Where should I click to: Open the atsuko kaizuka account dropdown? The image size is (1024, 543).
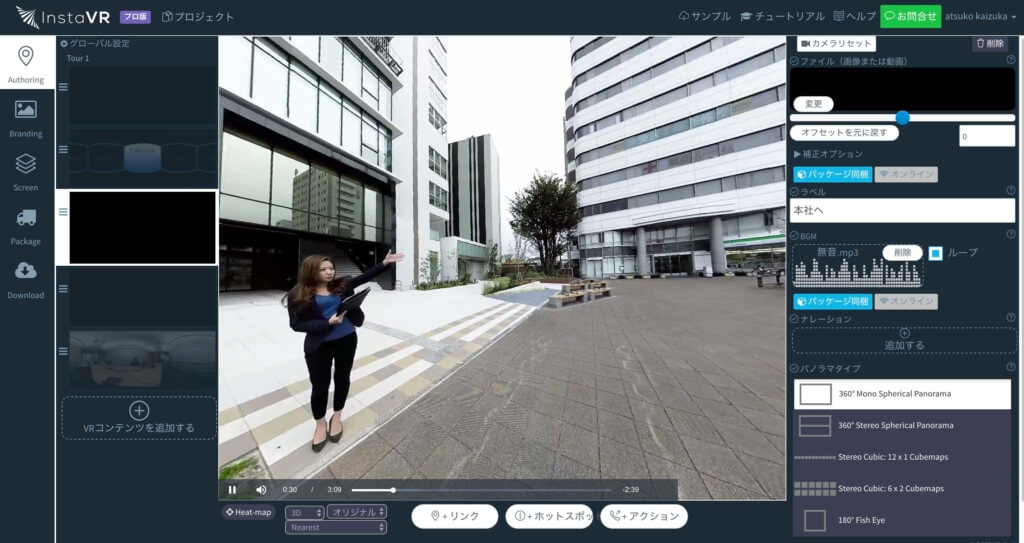(x=980, y=16)
